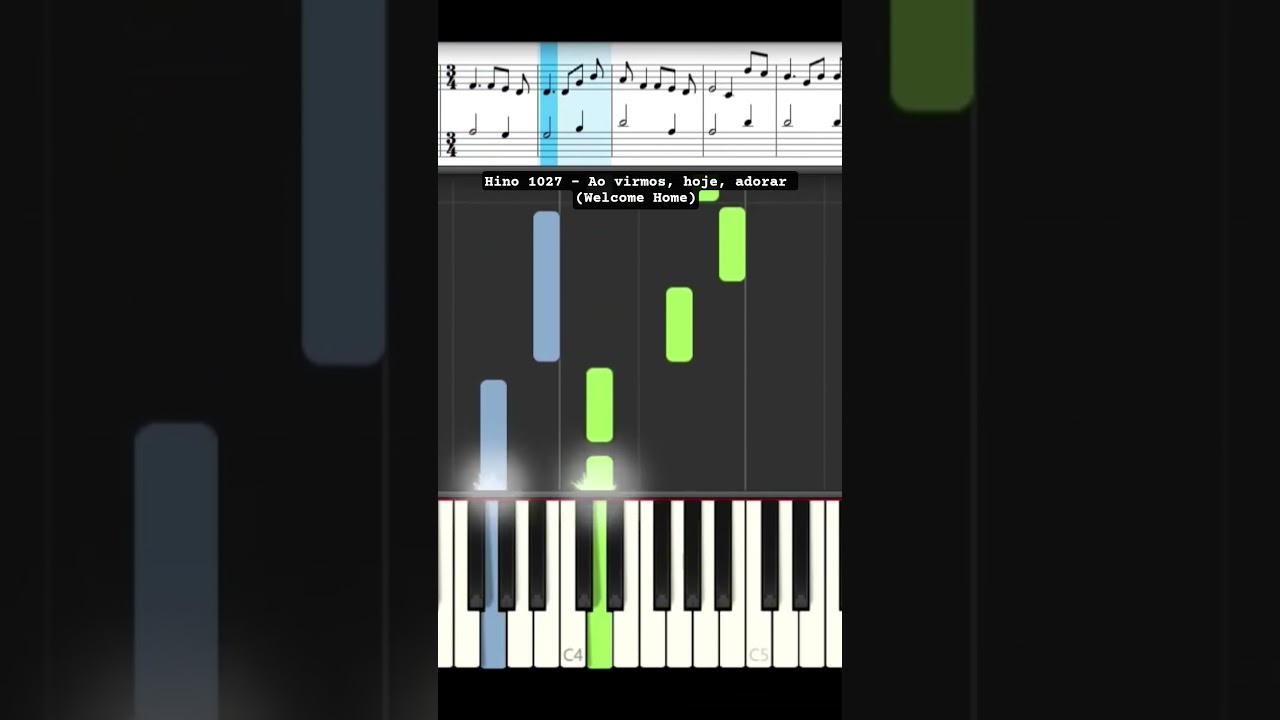Image resolution: width=1280 pixels, height=720 pixels.
Task: Click the (Welcome Home) subtitle text
Action: click(x=636, y=198)
